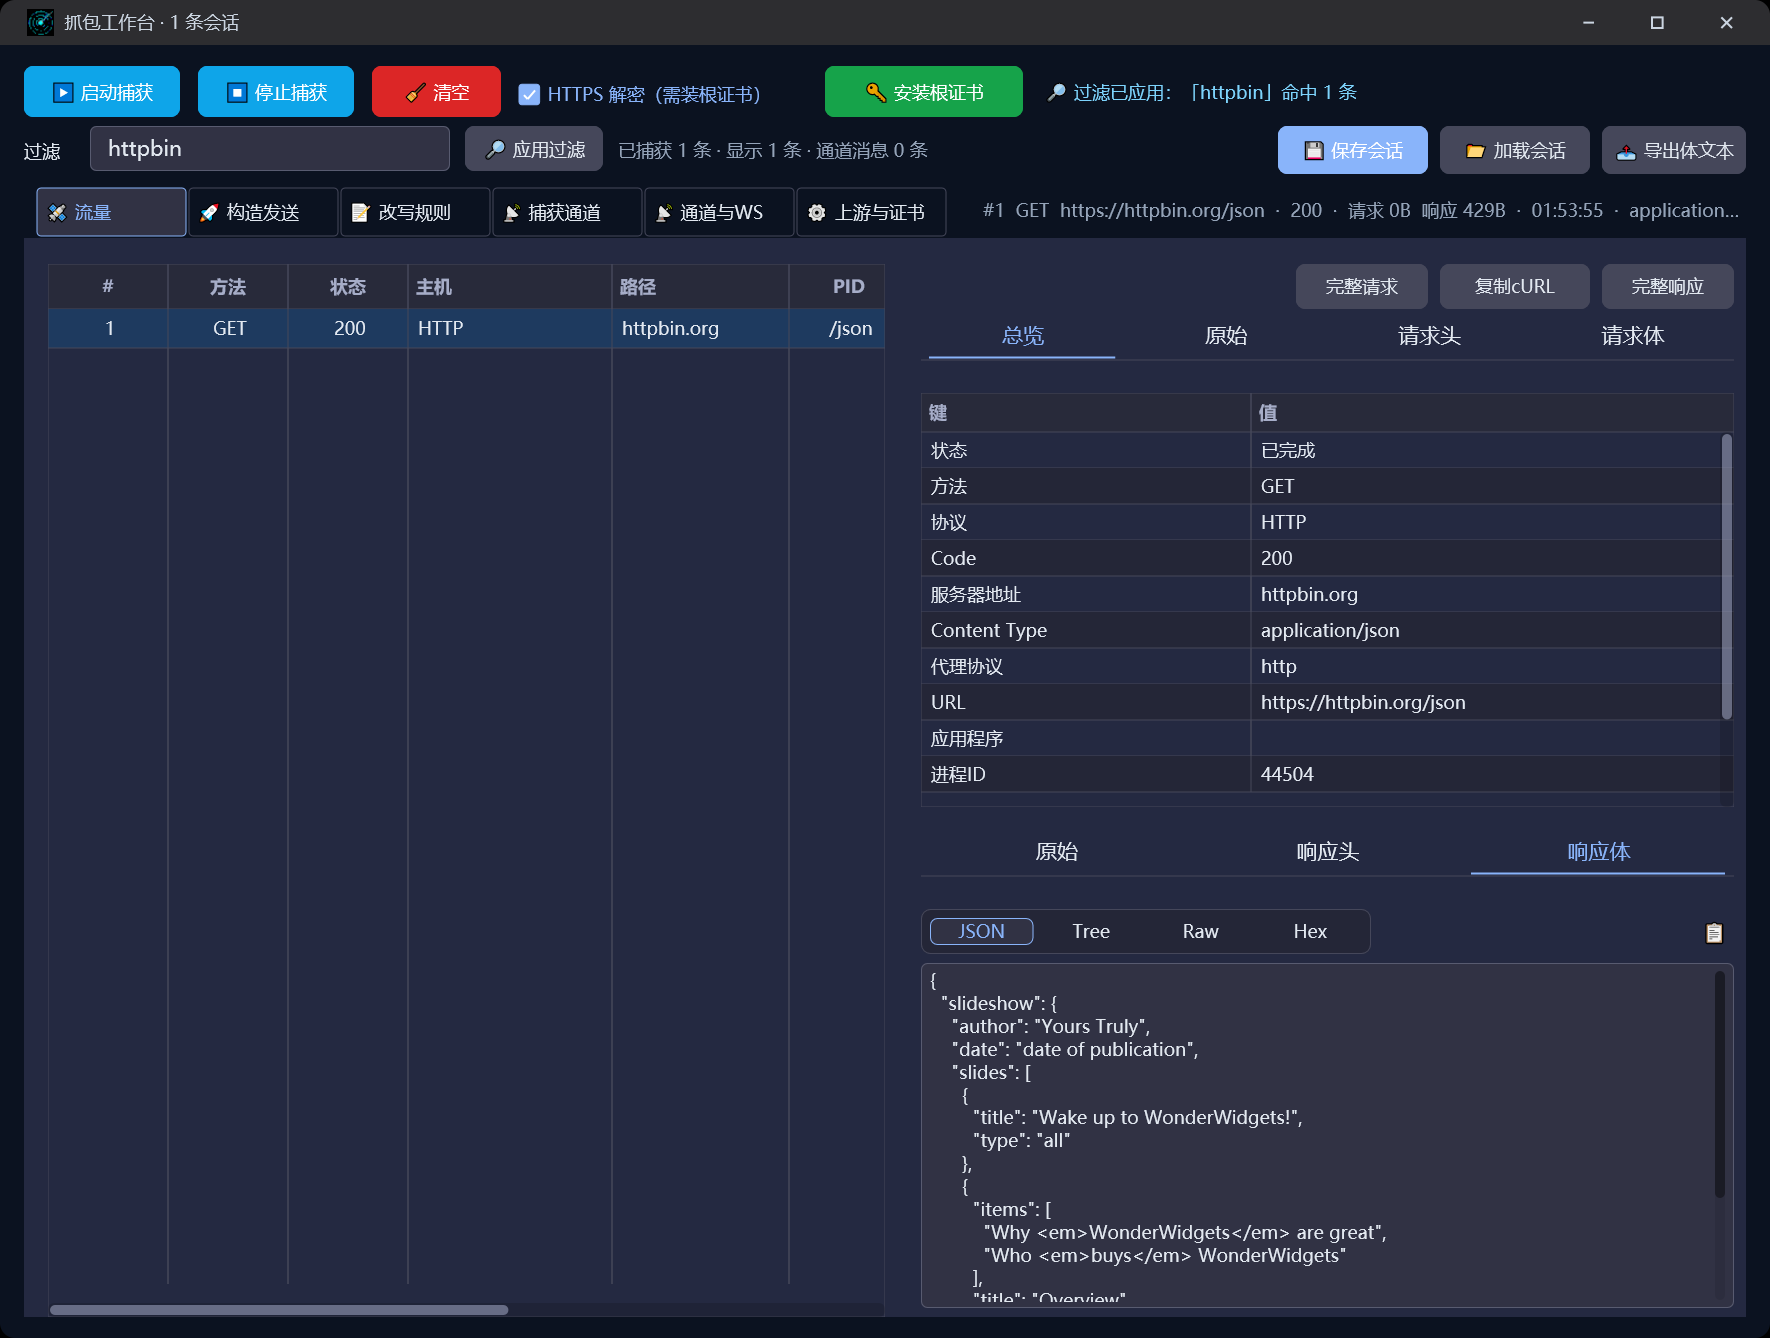
Task: Toggle the HTTPS decryption checkbox
Action: (x=529, y=94)
